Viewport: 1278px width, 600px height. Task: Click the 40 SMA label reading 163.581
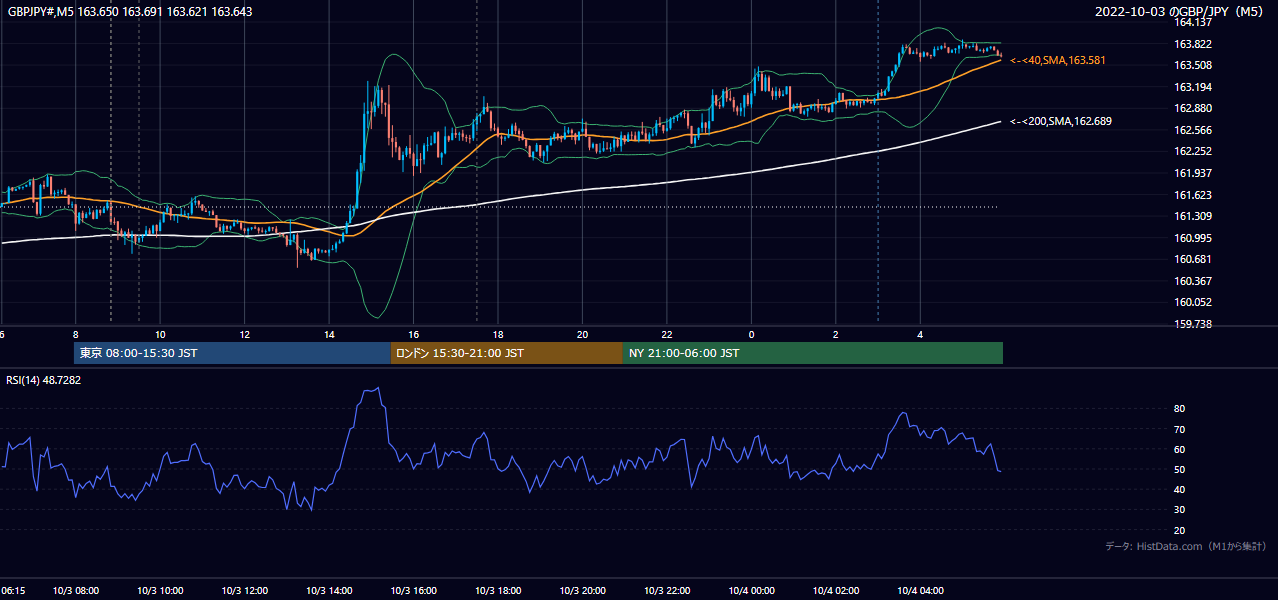1057,61
